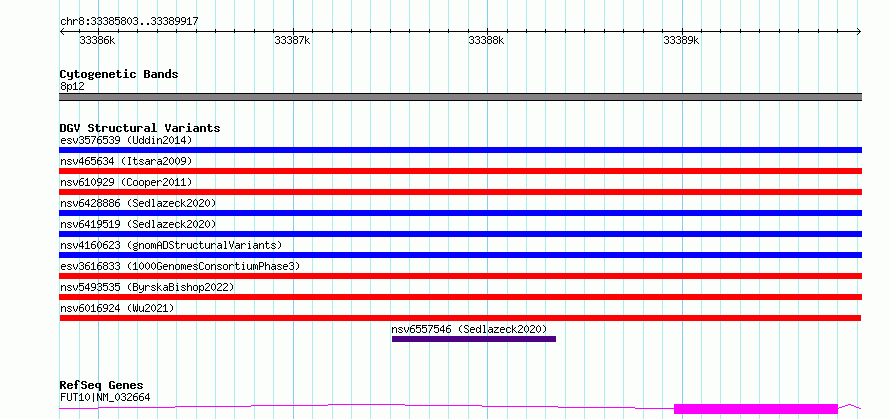Select the nsv5493535 (ByrskaBishop2022) red bar
890x419 pixels.
pyautogui.click(x=460, y=297)
